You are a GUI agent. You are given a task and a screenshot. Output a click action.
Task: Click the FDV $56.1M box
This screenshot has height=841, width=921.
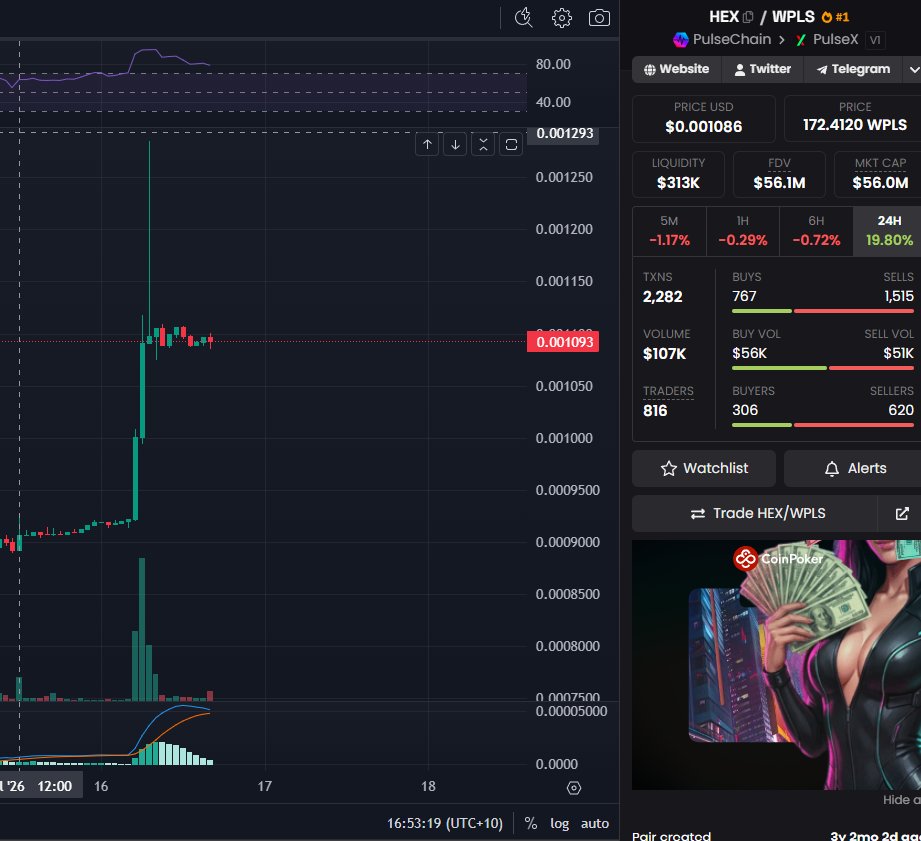(779, 174)
